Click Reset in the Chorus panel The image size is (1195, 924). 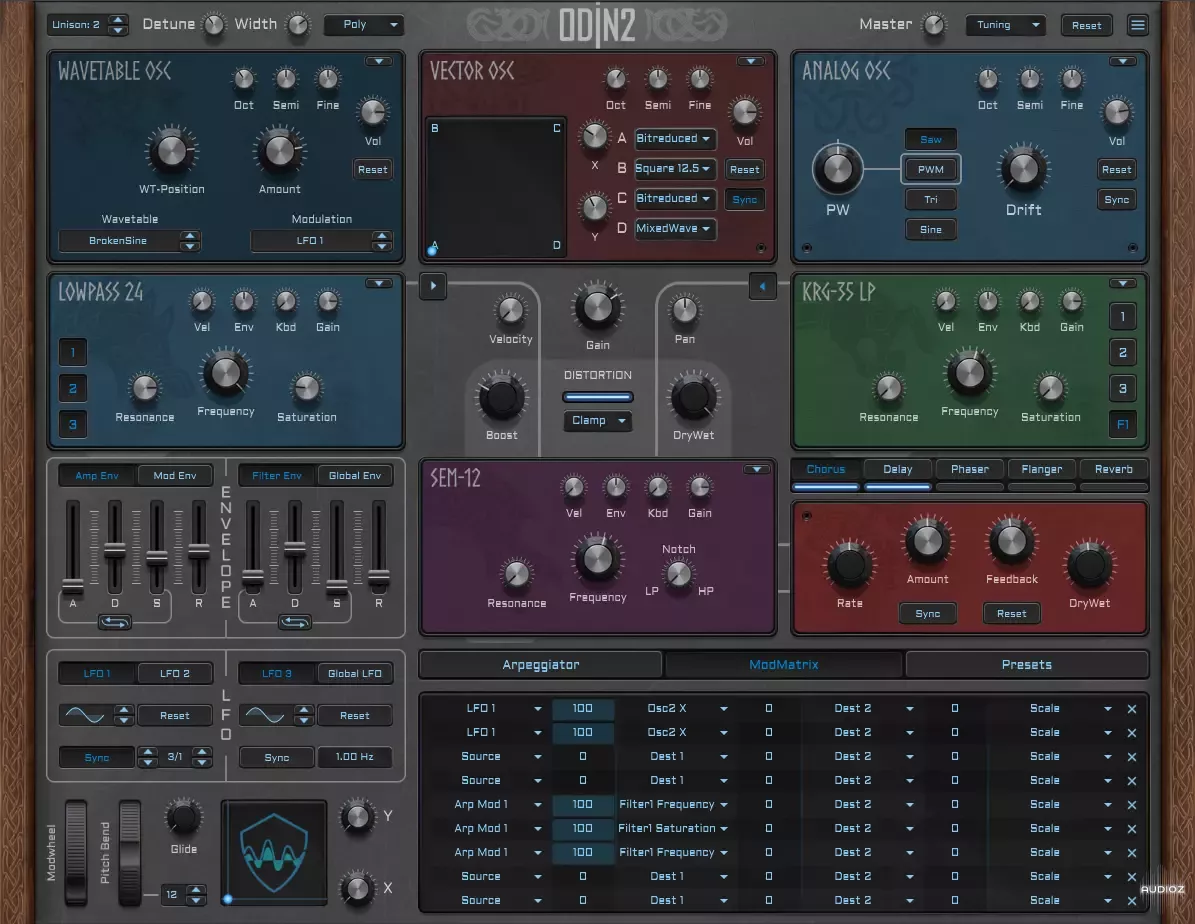pyautogui.click(x=1011, y=614)
